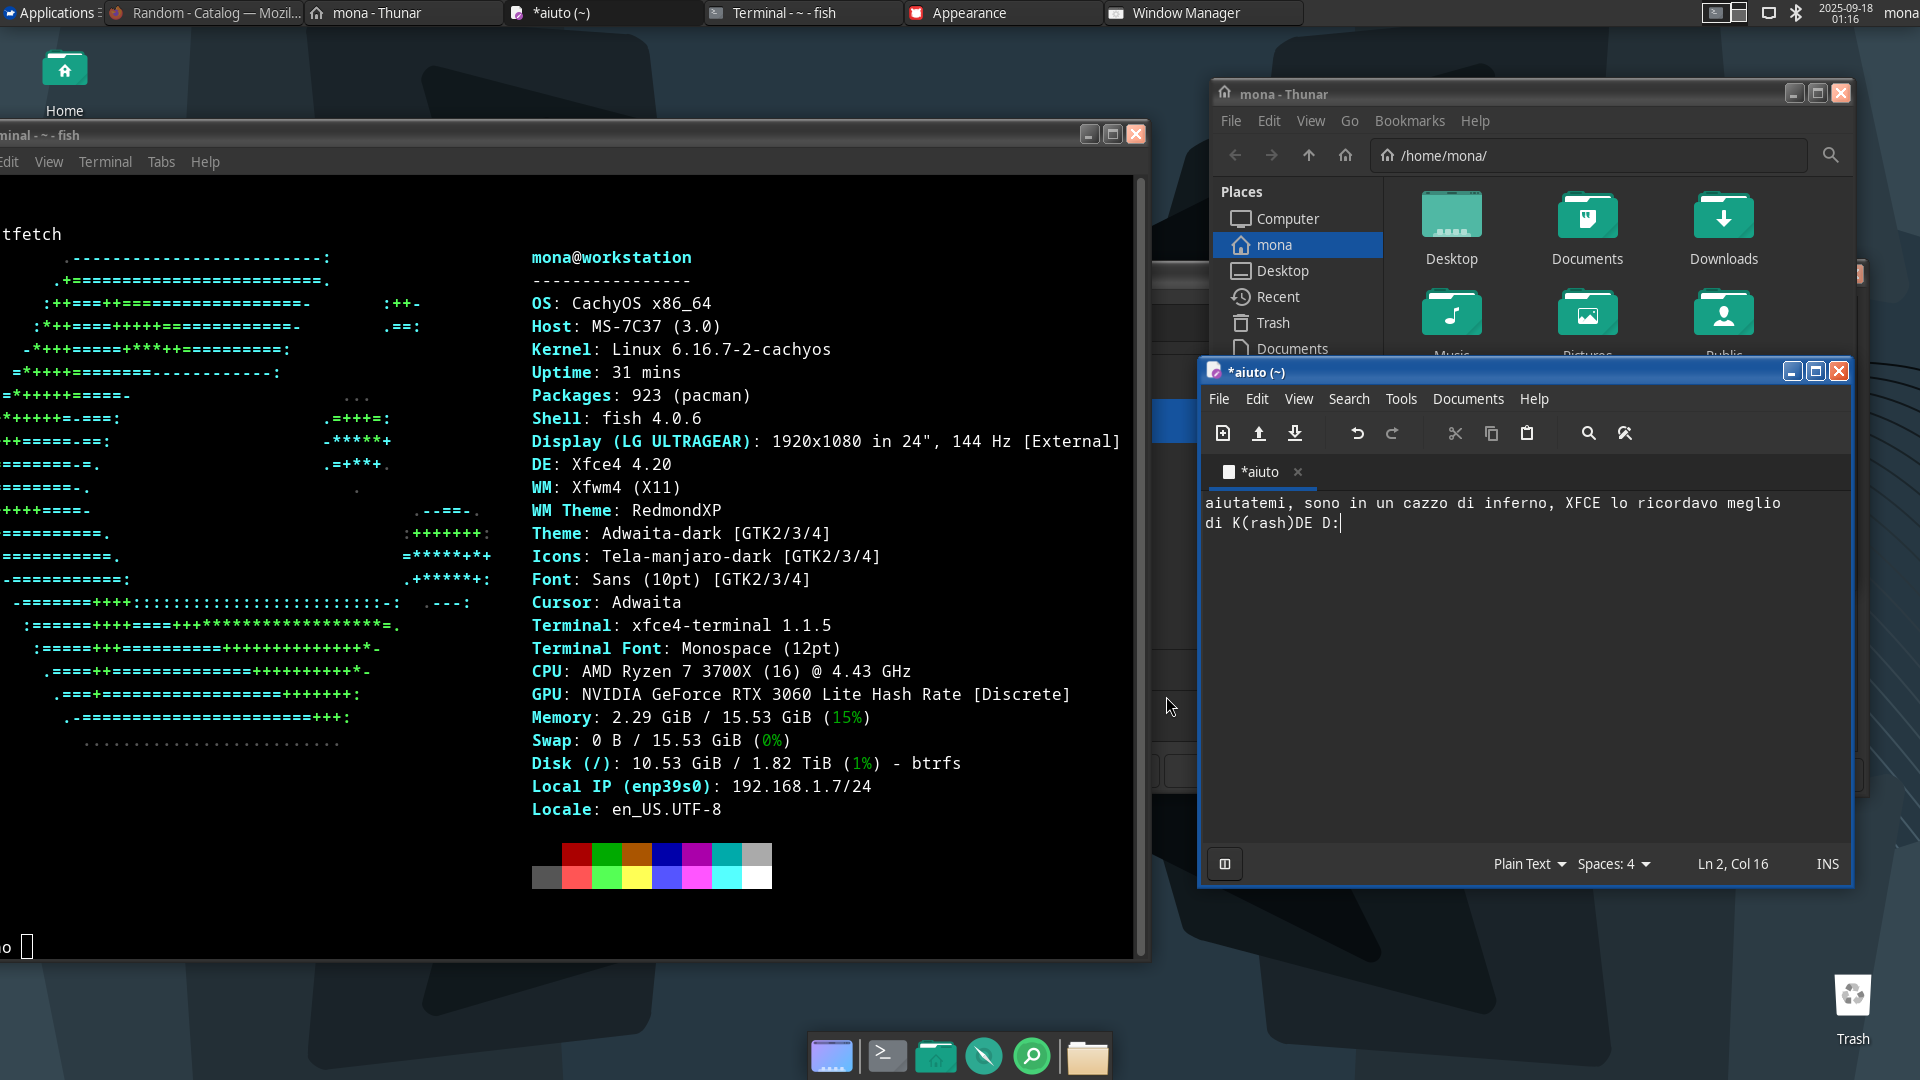Open Spaces: 4 indentation dropdown

click(x=1613, y=864)
